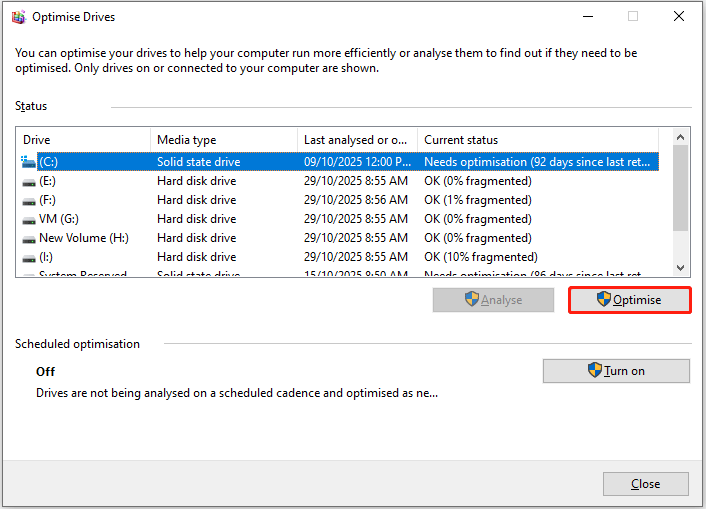Click the scroll down arrow in drive list

click(x=680, y=268)
